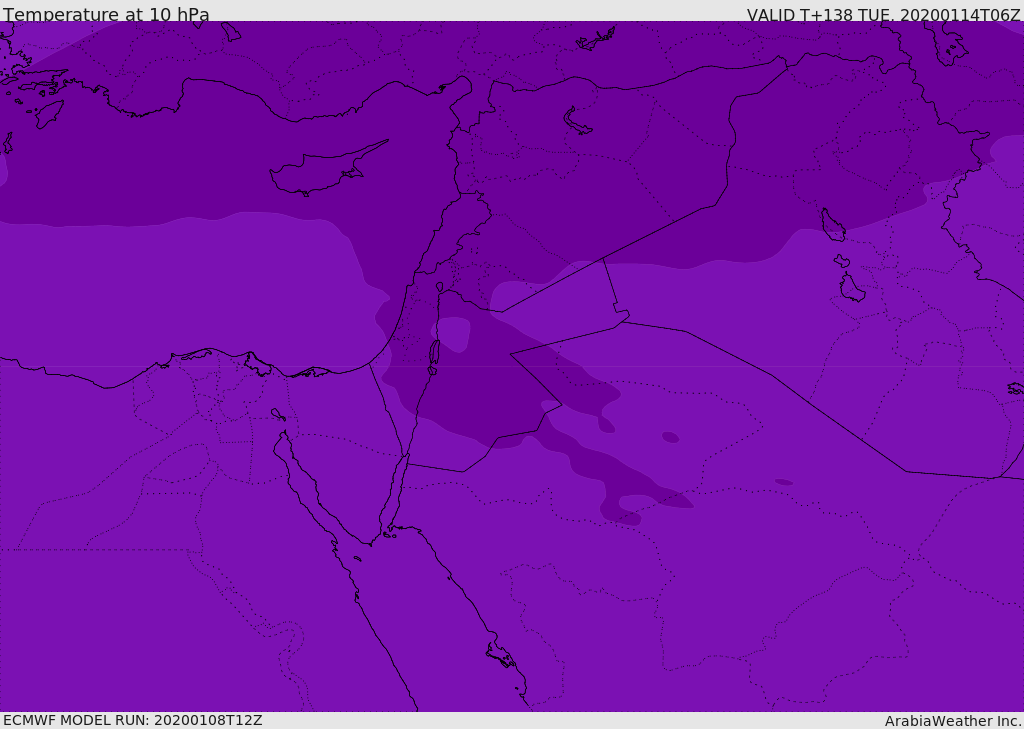Click the Farasan Islands in Red Sea

pyautogui.click(x=501, y=655)
